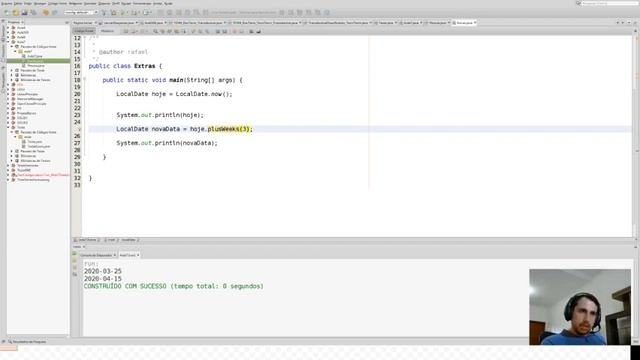Screen dimensions: 640x360
Task: Click the Shift Line Left icon
Action: click(x=218, y=31)
